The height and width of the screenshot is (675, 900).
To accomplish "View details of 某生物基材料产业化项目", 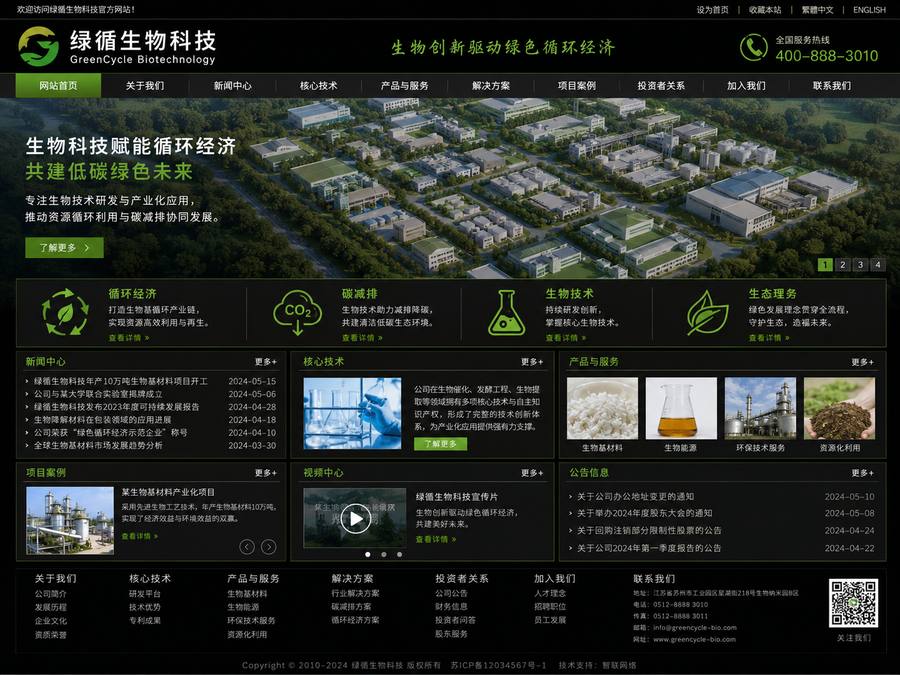I will (x=139, y=536).
